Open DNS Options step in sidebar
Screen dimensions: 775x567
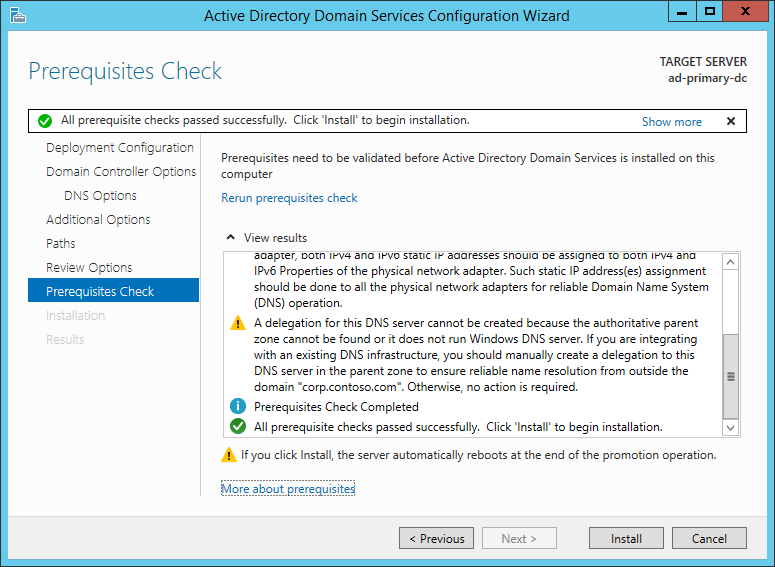click(x=100, y=196)
